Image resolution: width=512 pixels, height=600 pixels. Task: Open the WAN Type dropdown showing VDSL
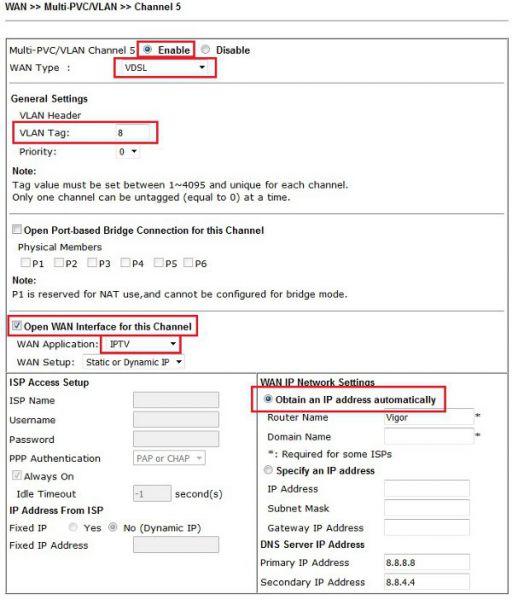tap(165, 68)
